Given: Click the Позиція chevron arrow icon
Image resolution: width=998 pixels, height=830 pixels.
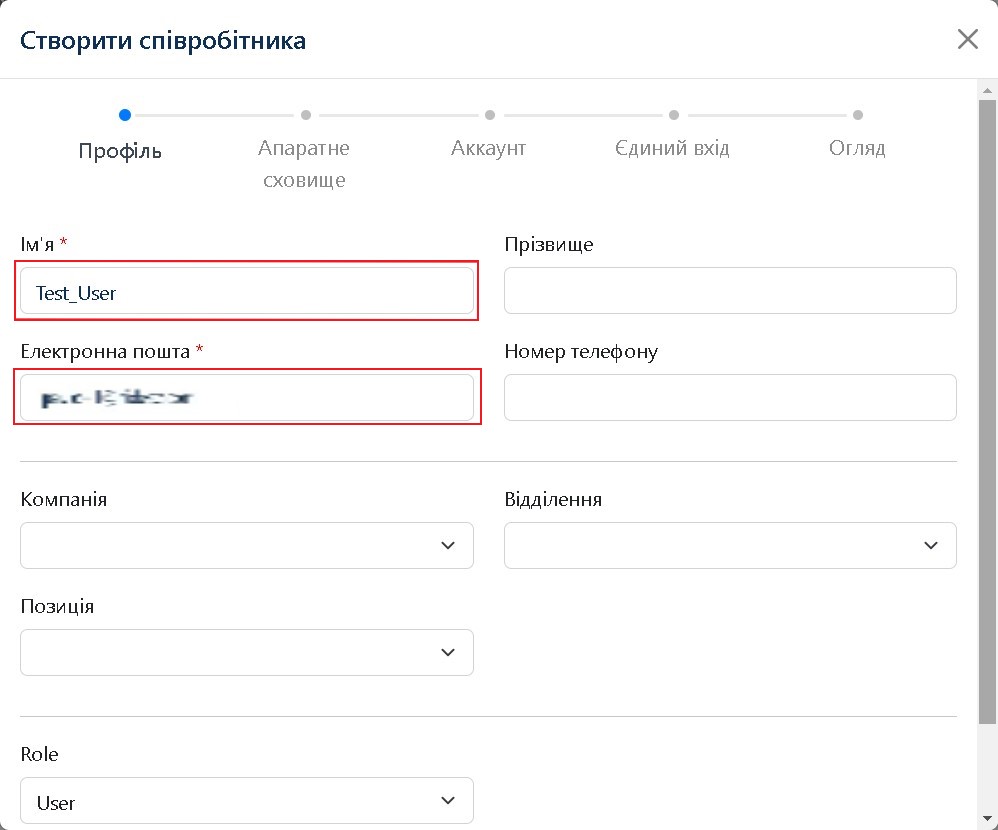Looking at the screenshot, I should coord(447,652).
